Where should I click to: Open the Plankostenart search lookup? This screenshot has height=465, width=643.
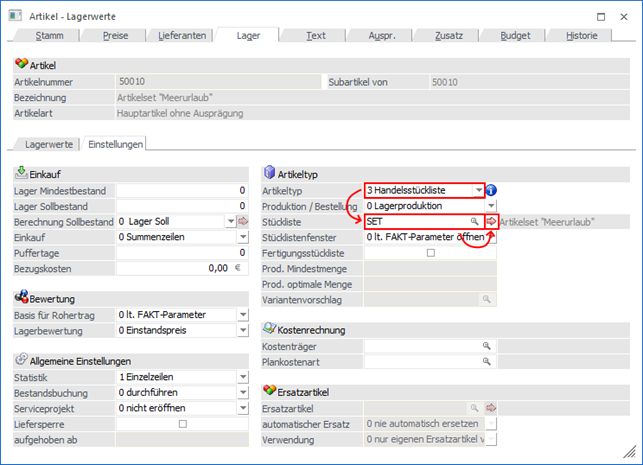(x=489, y=361)
